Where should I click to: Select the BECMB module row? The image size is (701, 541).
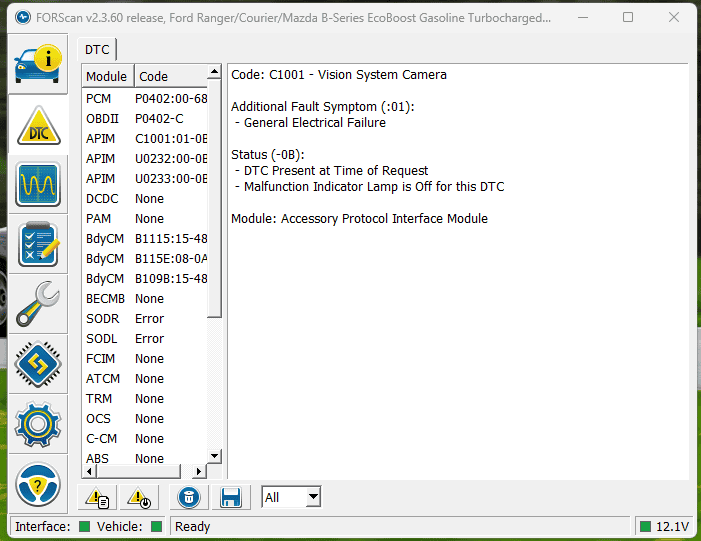coord(145,299)
